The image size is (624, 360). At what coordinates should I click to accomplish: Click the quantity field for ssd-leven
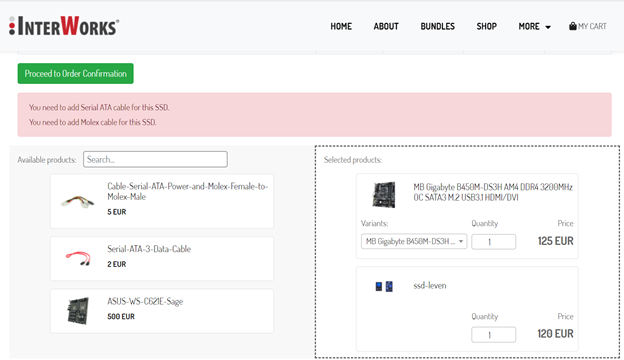pos(493,335)
